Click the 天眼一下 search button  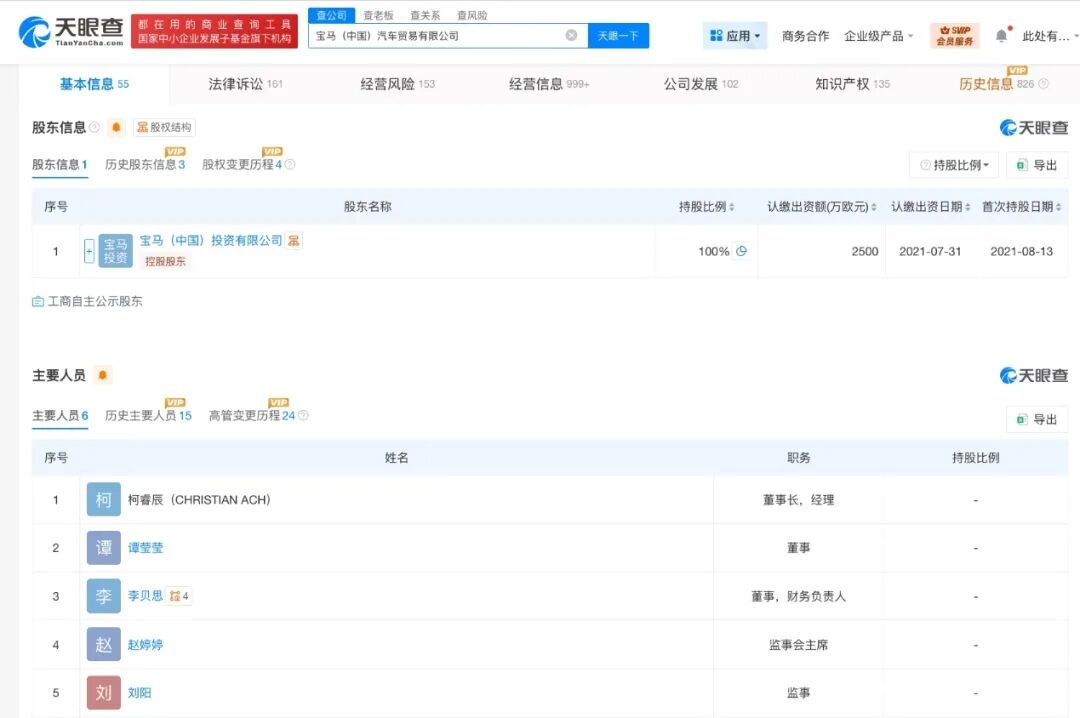coord(618,36)
